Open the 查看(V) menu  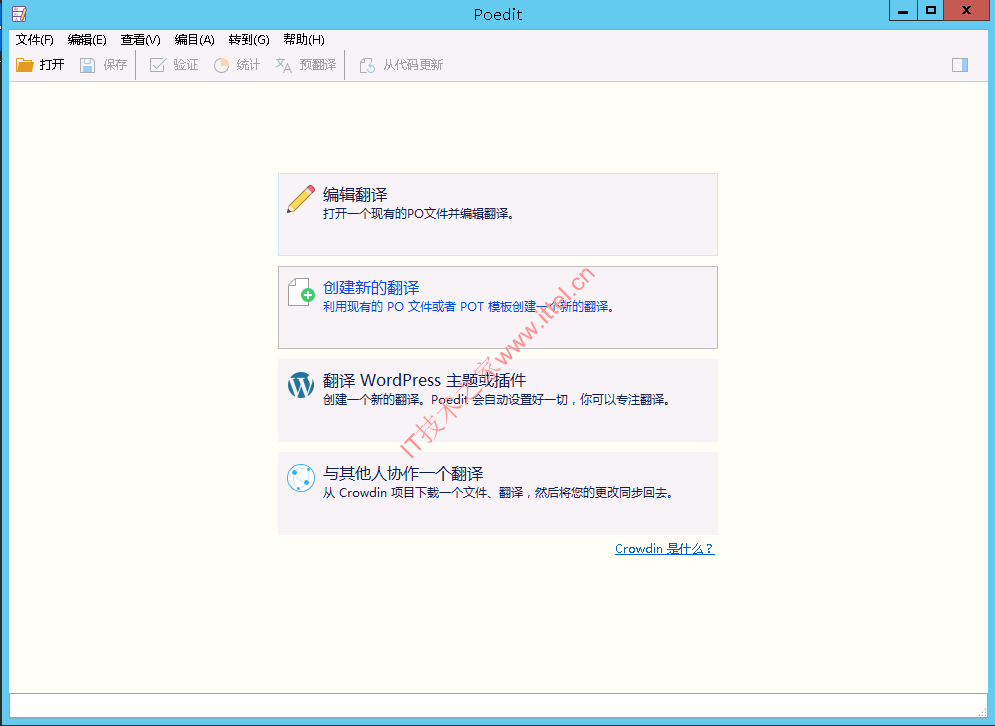[140, 39]
